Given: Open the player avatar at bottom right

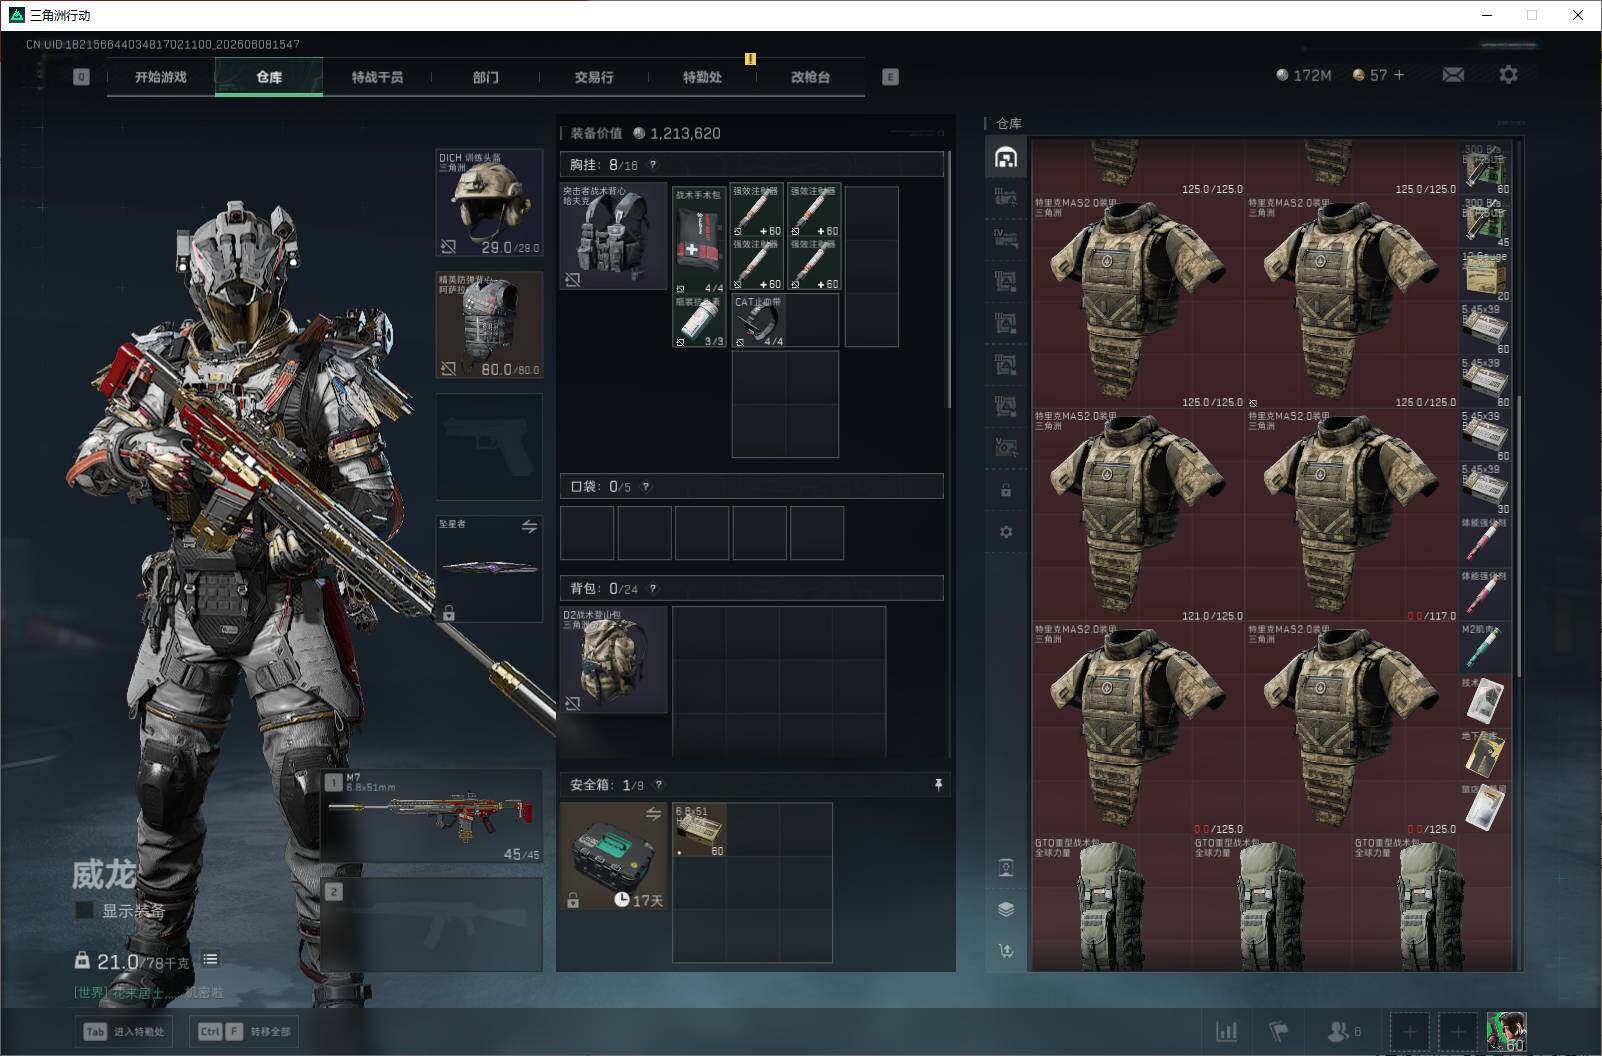Looking at the screenshot, I should [1506, 1031].
